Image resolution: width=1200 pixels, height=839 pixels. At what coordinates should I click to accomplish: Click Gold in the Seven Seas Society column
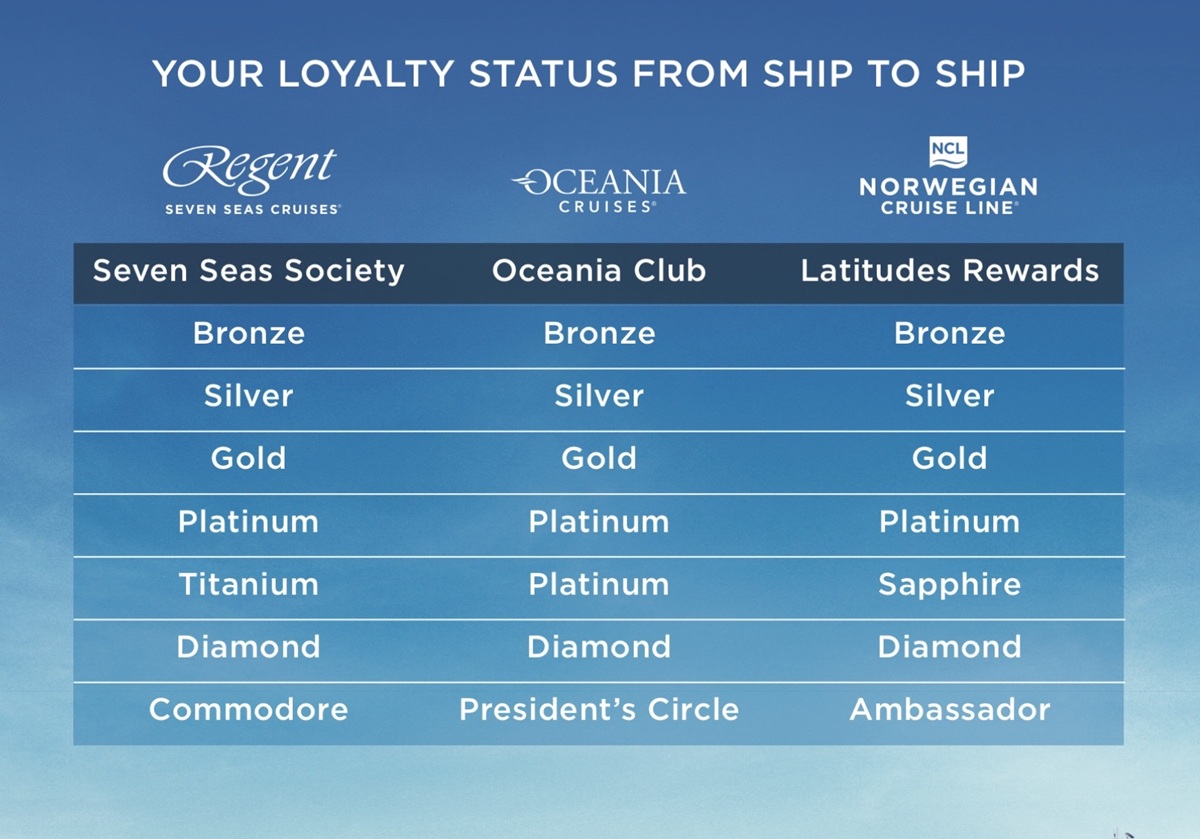click(x=249, y=459)
